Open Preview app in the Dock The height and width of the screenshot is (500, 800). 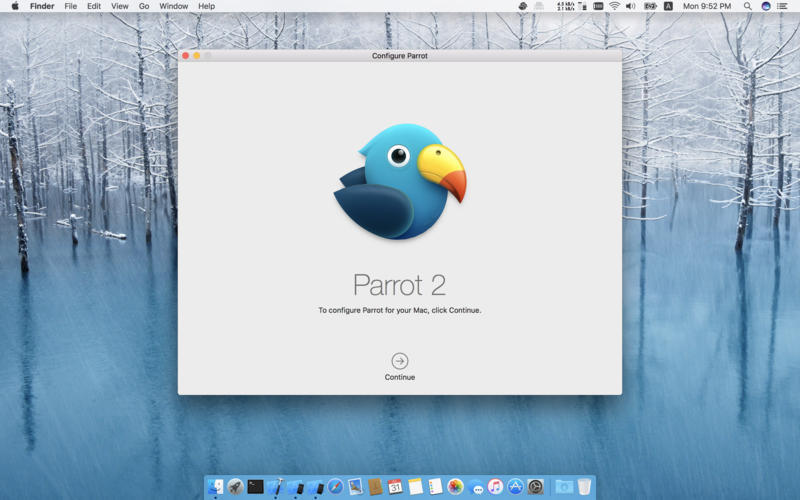(355, 486)
